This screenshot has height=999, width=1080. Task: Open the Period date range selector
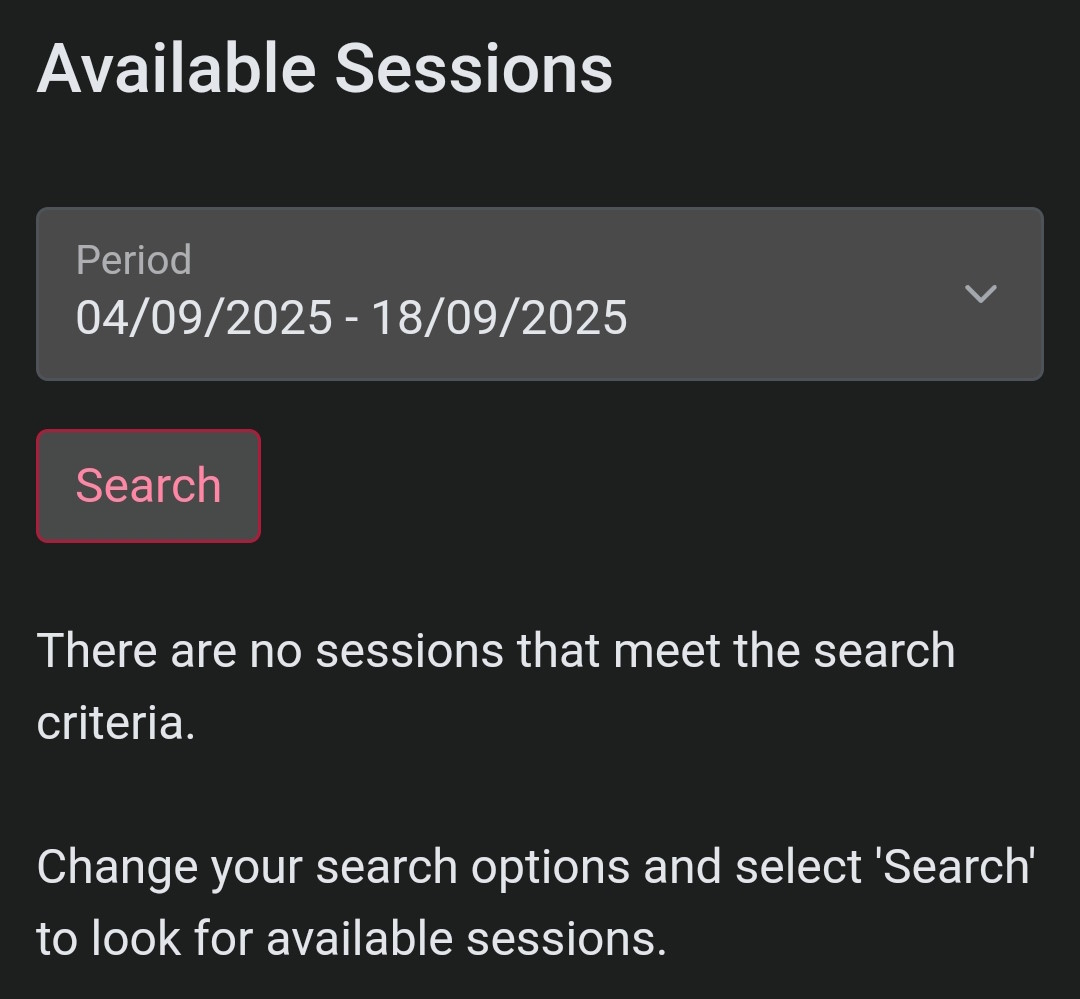pyautogui.click(x=539, y=294)
